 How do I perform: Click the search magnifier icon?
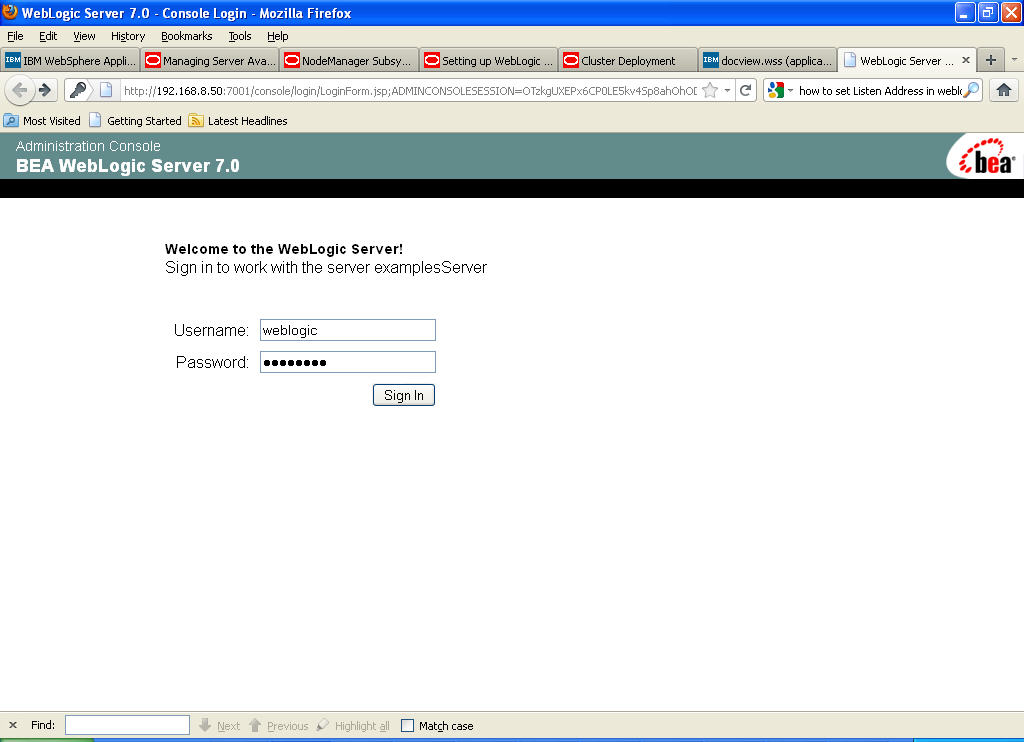pyautogui.click(x=971, y=90)
